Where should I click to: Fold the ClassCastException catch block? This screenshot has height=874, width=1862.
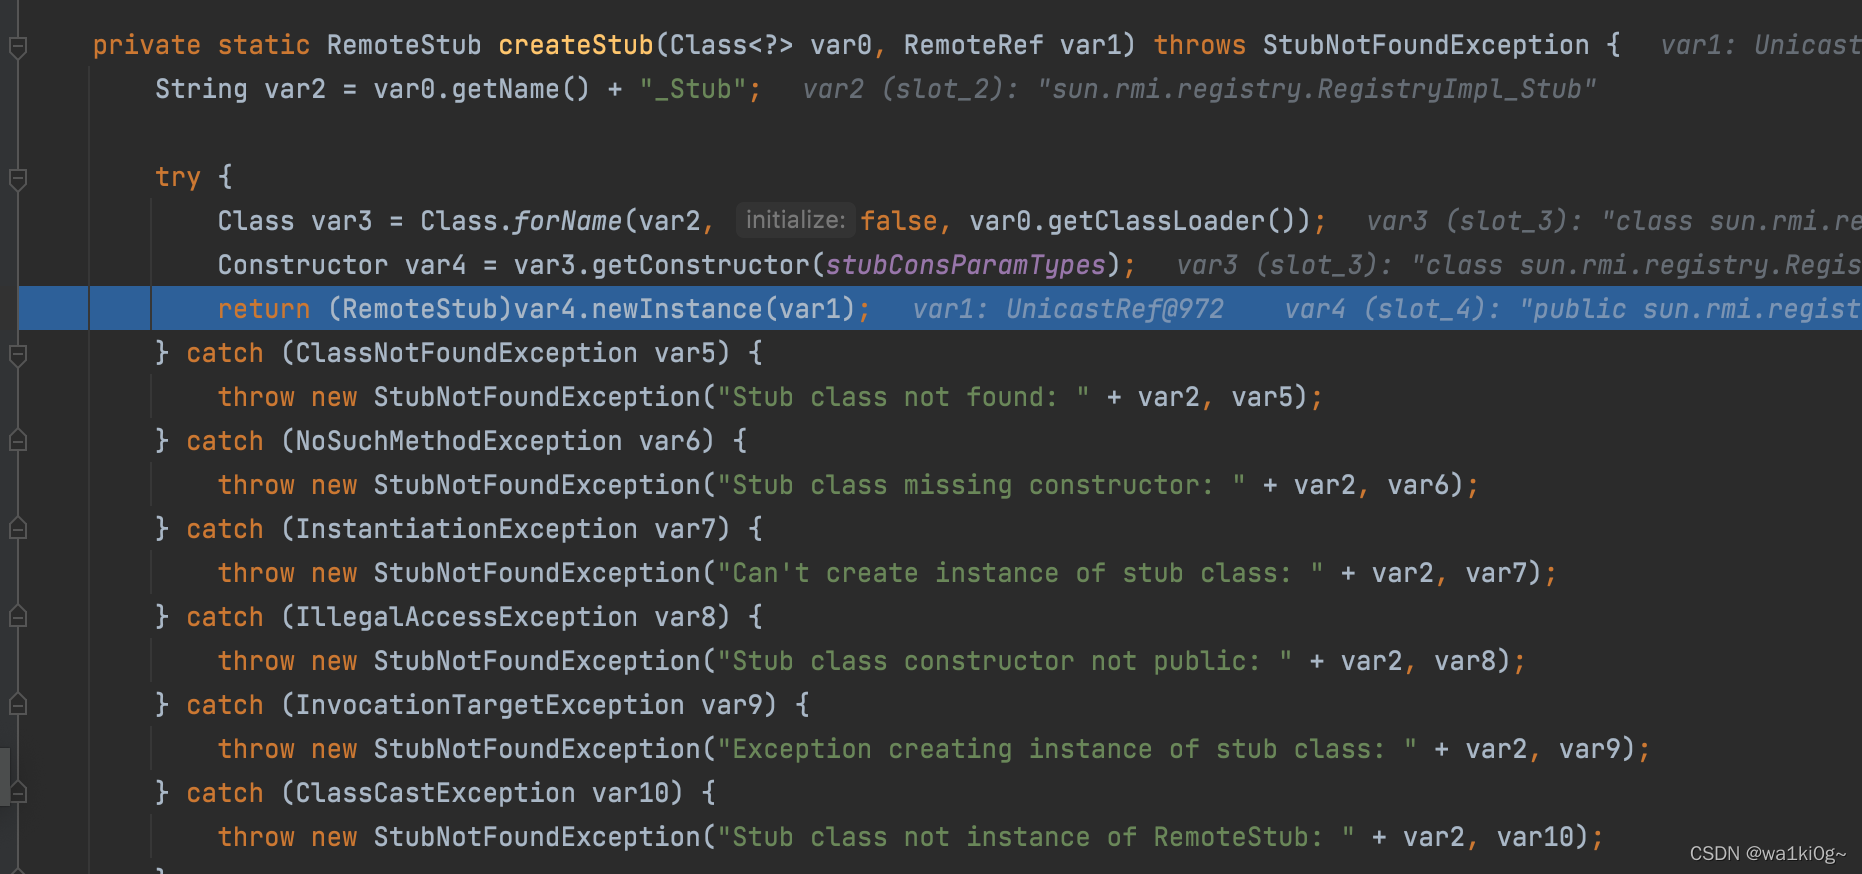pos(18,793)
